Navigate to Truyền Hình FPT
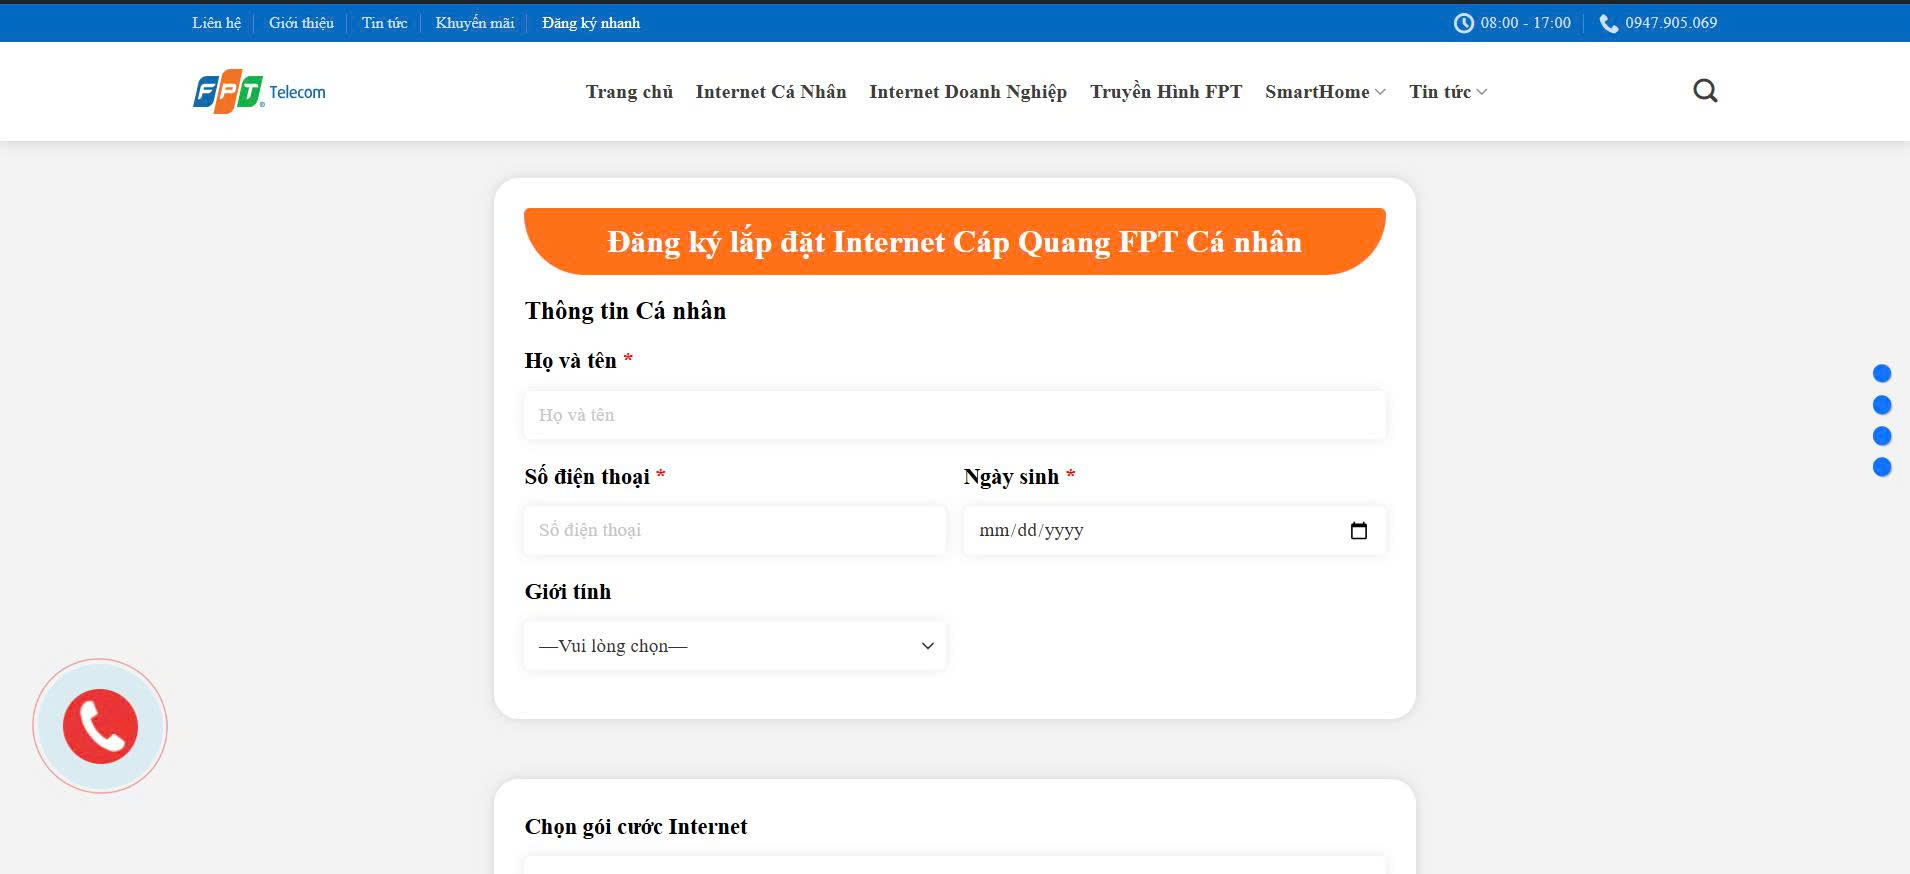Viewport: 1910px width, 874px height. click(x=1165, y=92)
